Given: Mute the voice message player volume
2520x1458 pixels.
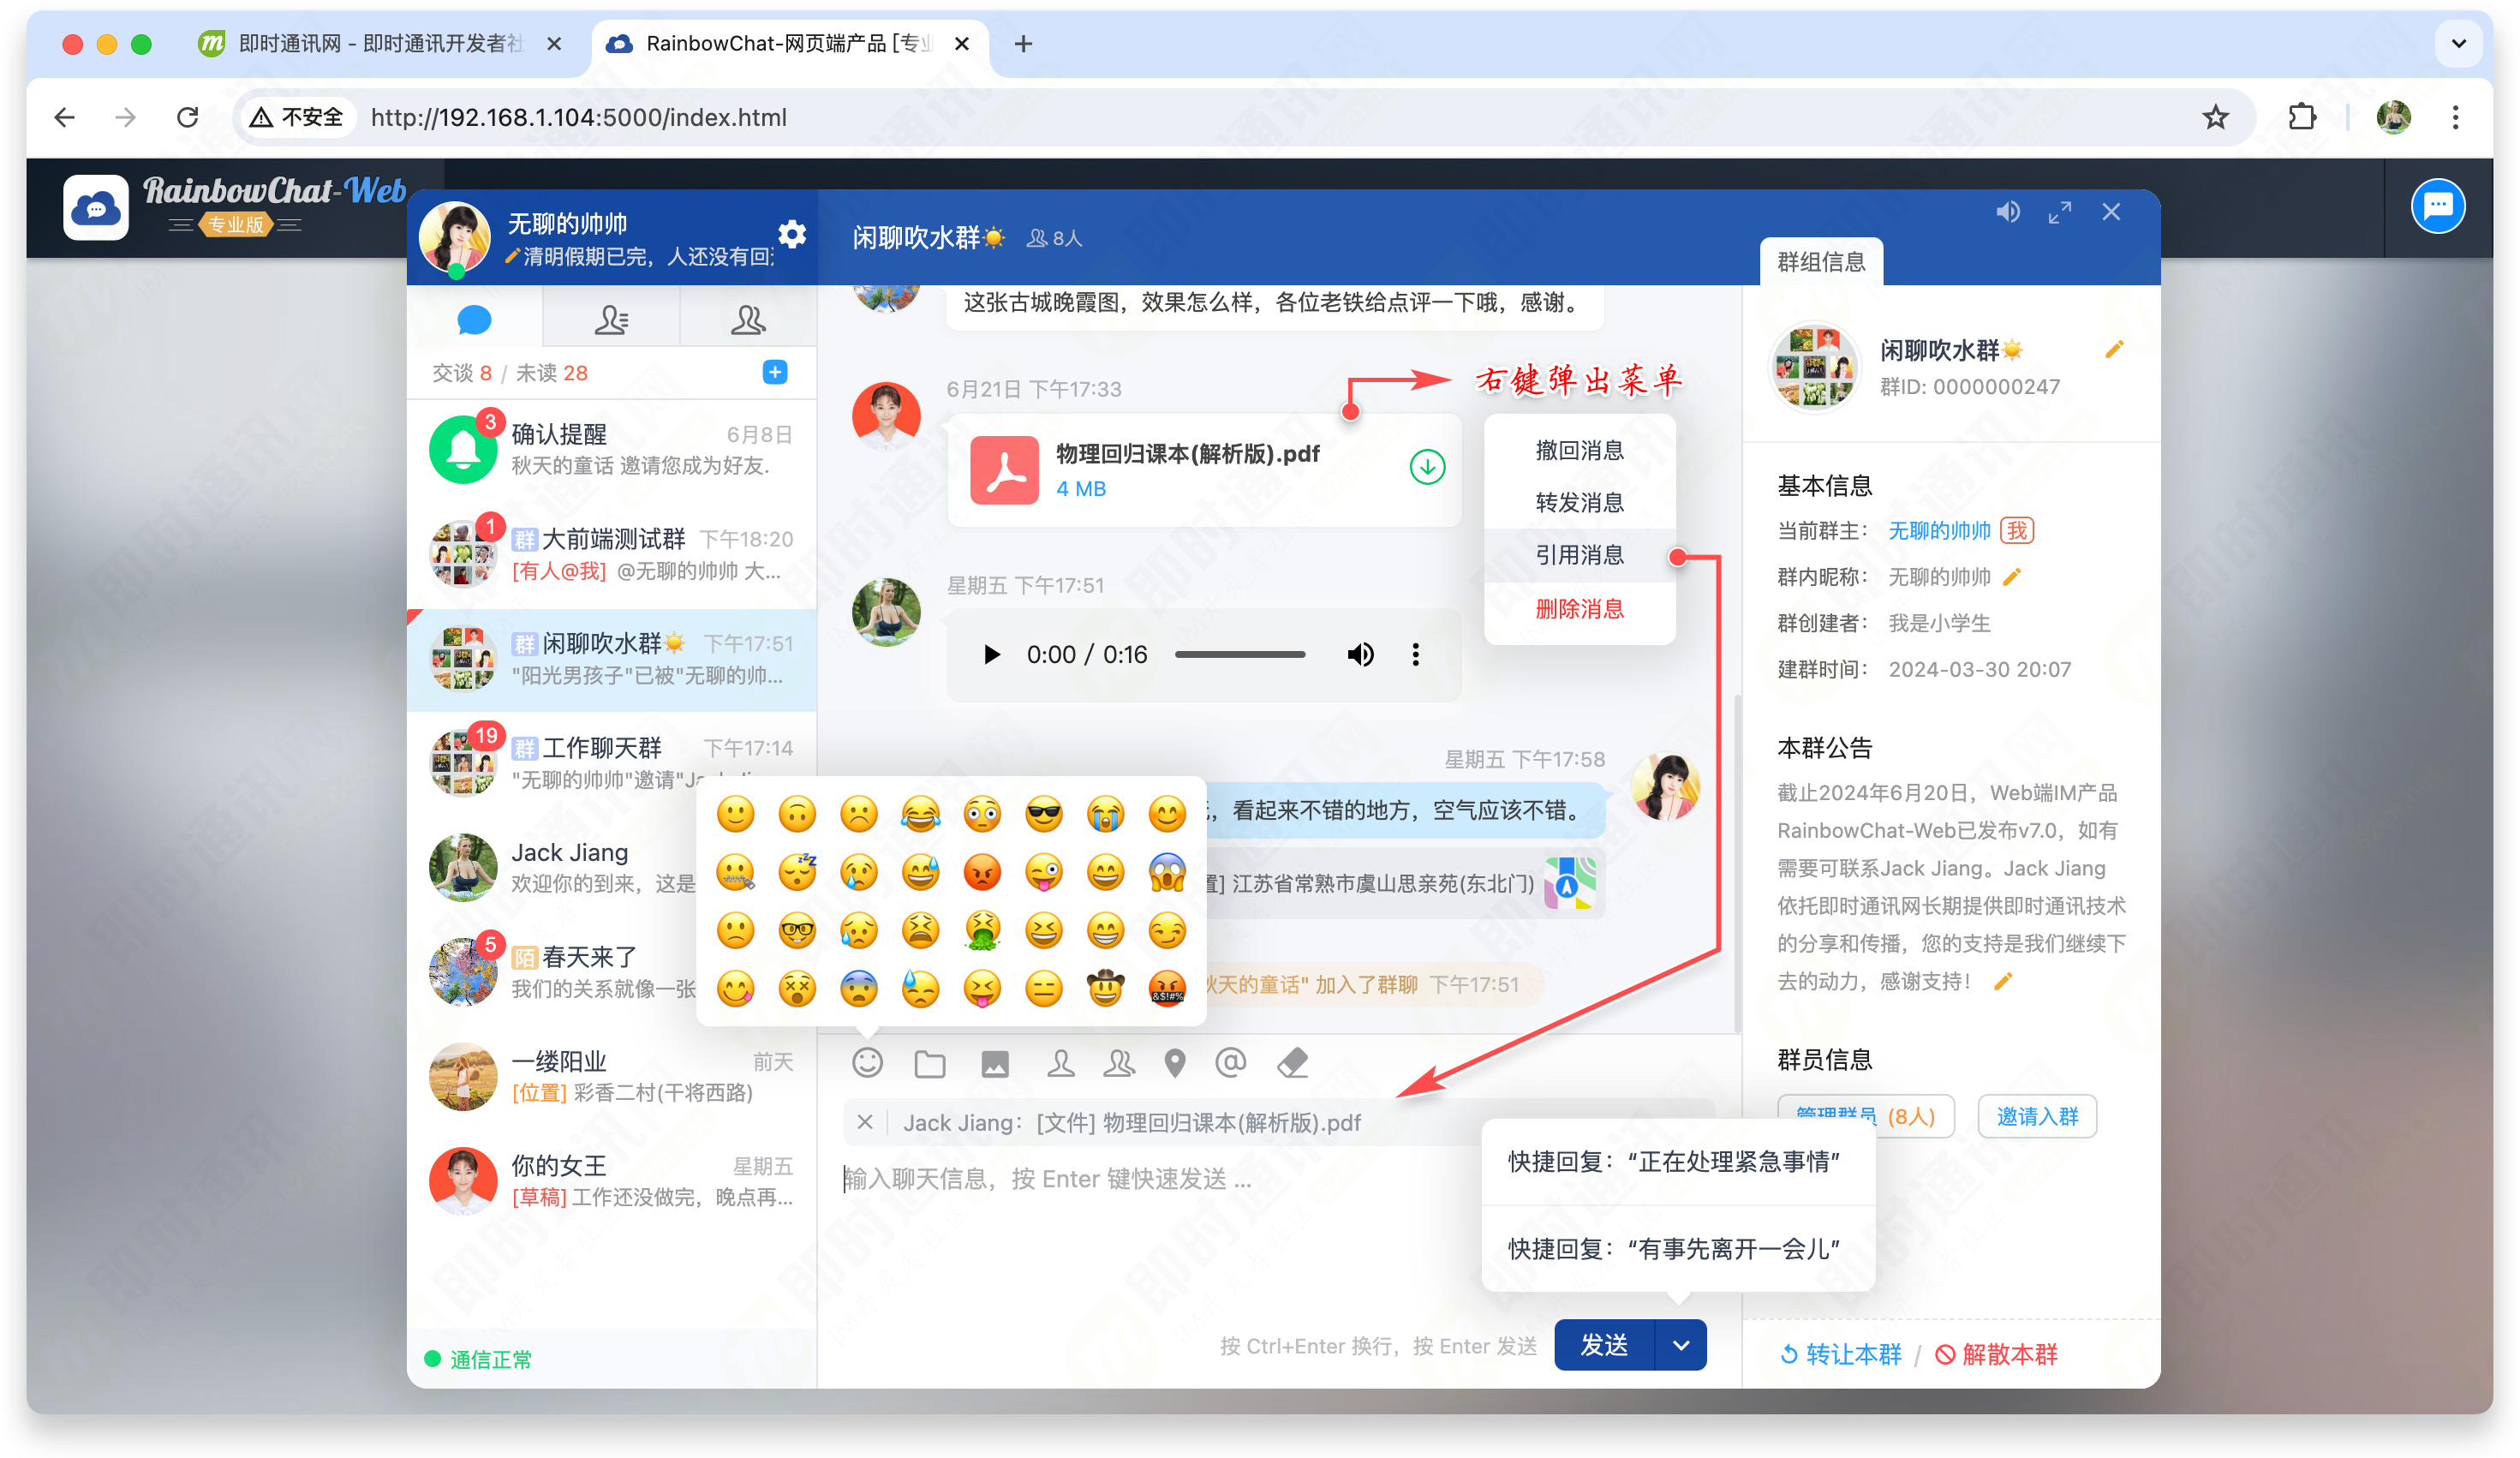Looking at the screenshot, I should click(1360, 654).
